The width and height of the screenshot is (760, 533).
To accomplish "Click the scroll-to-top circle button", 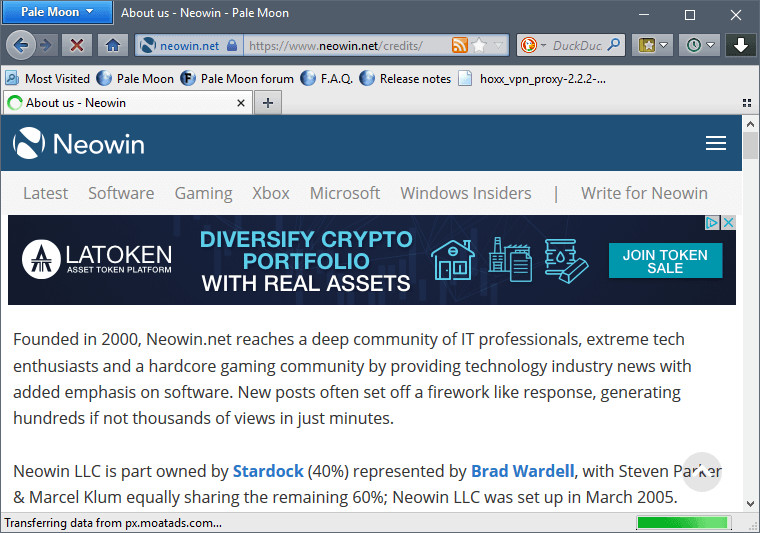I will tap(703, 471).
